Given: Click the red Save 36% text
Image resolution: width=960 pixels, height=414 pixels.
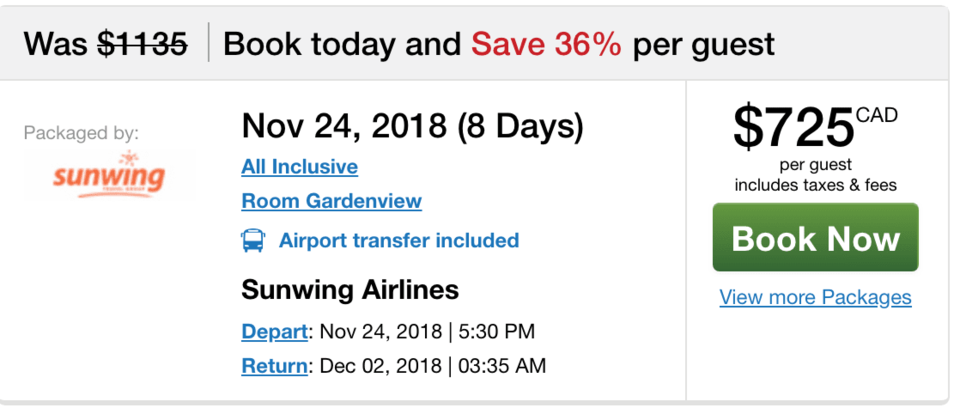Looking at the screenshot, I should tap(546, 44).
